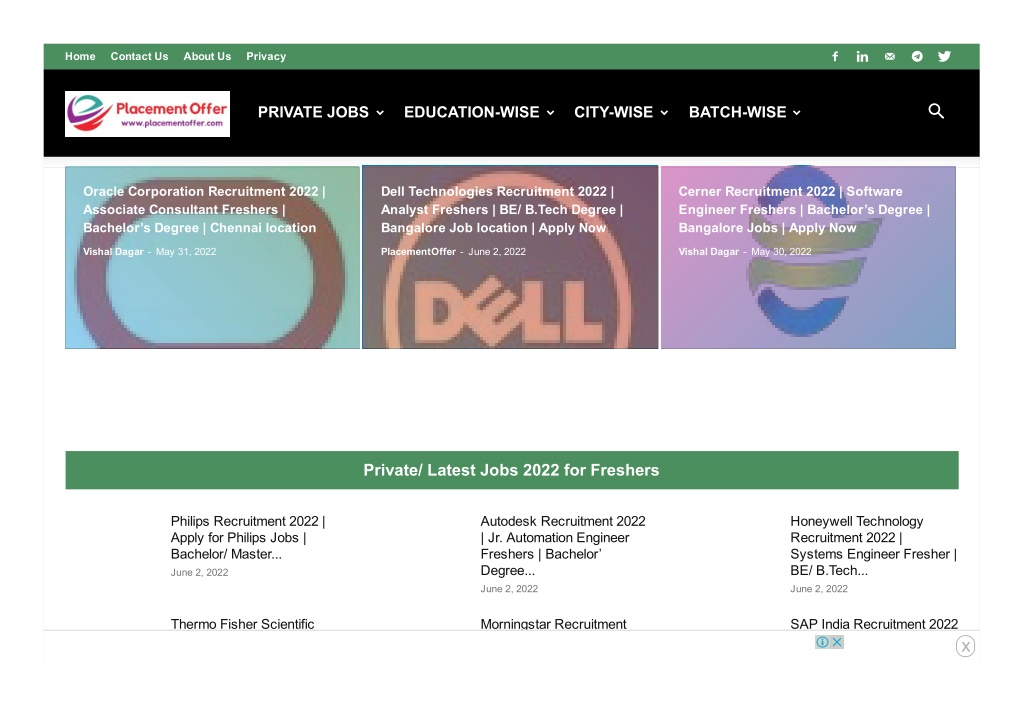Open Thermo Fisher Scientific job post

pos(242,624)
